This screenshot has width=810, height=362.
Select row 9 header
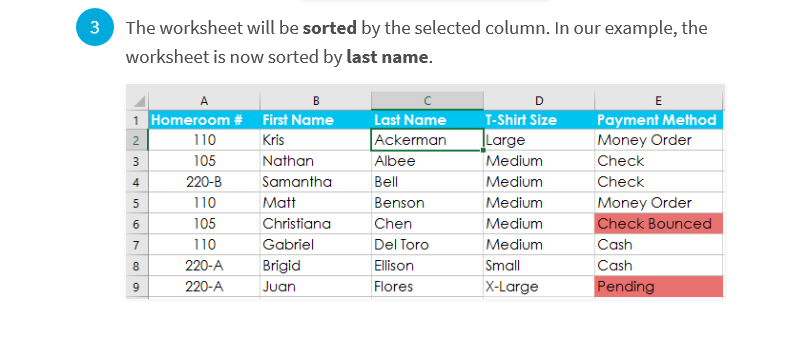click(x=137, y=287)
